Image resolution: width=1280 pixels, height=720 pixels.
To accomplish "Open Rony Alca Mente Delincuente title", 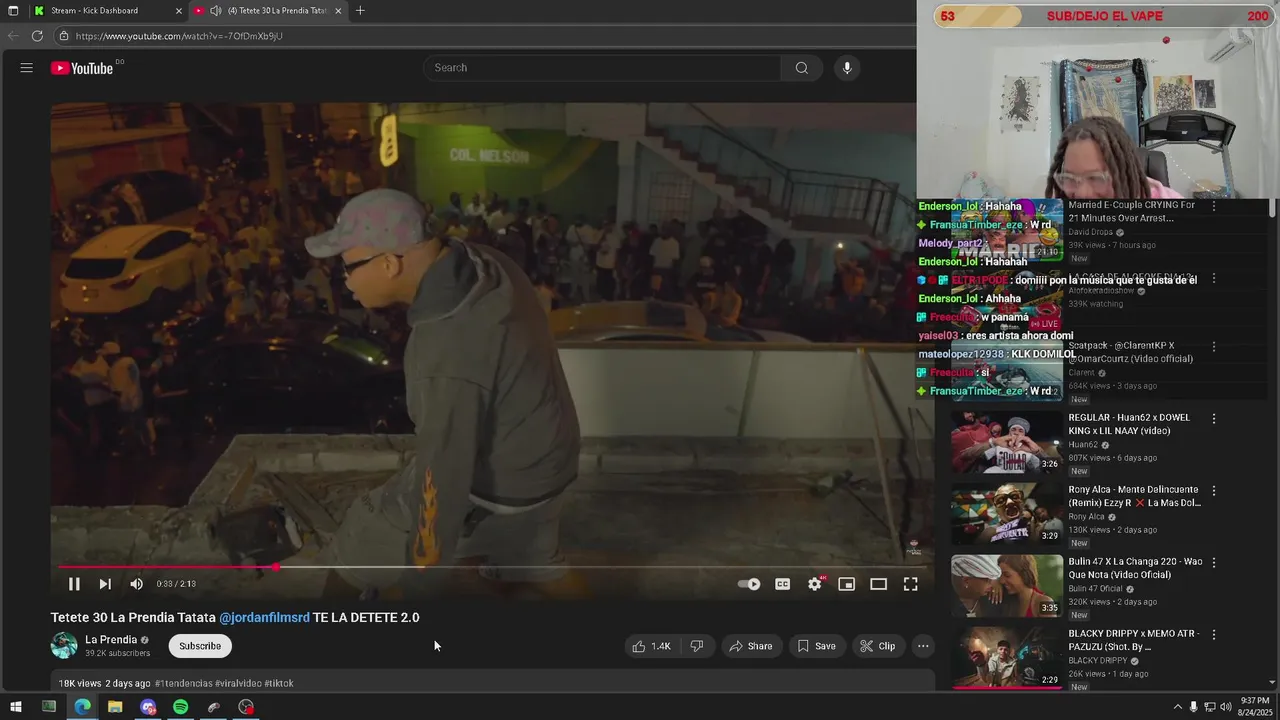I will point(1134,496).
